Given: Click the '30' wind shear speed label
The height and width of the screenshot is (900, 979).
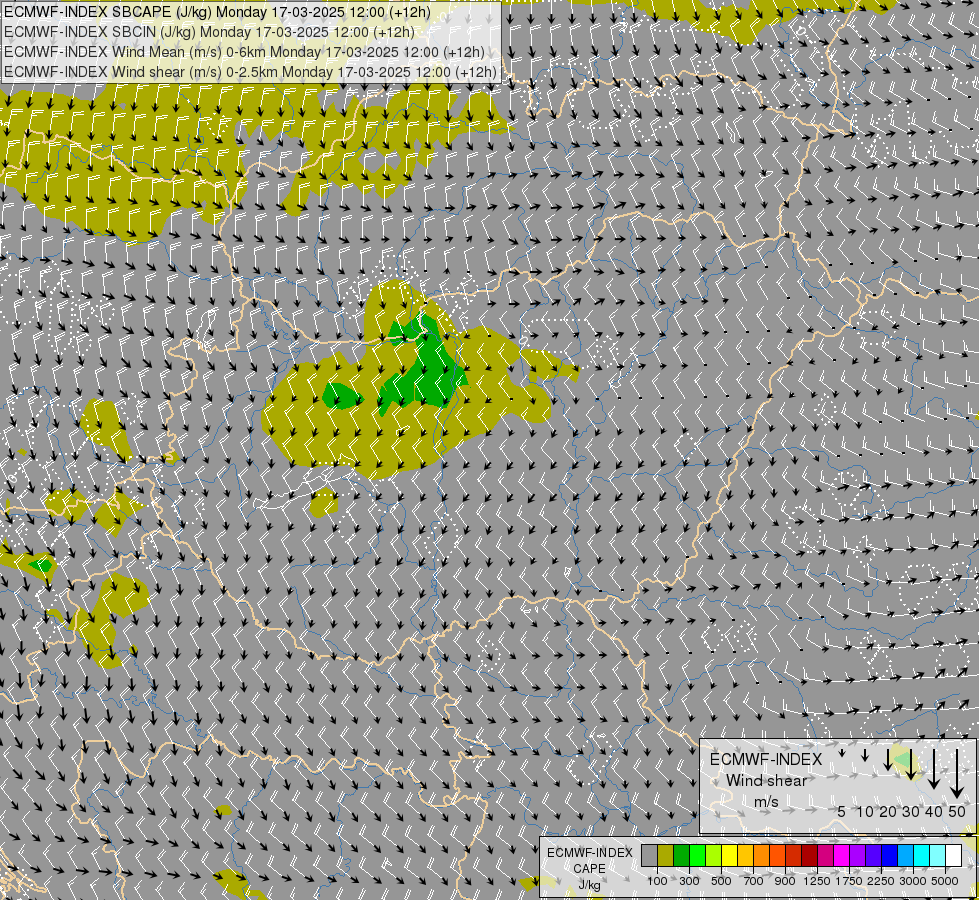Looking at the screenshot, I should [911, 811].
